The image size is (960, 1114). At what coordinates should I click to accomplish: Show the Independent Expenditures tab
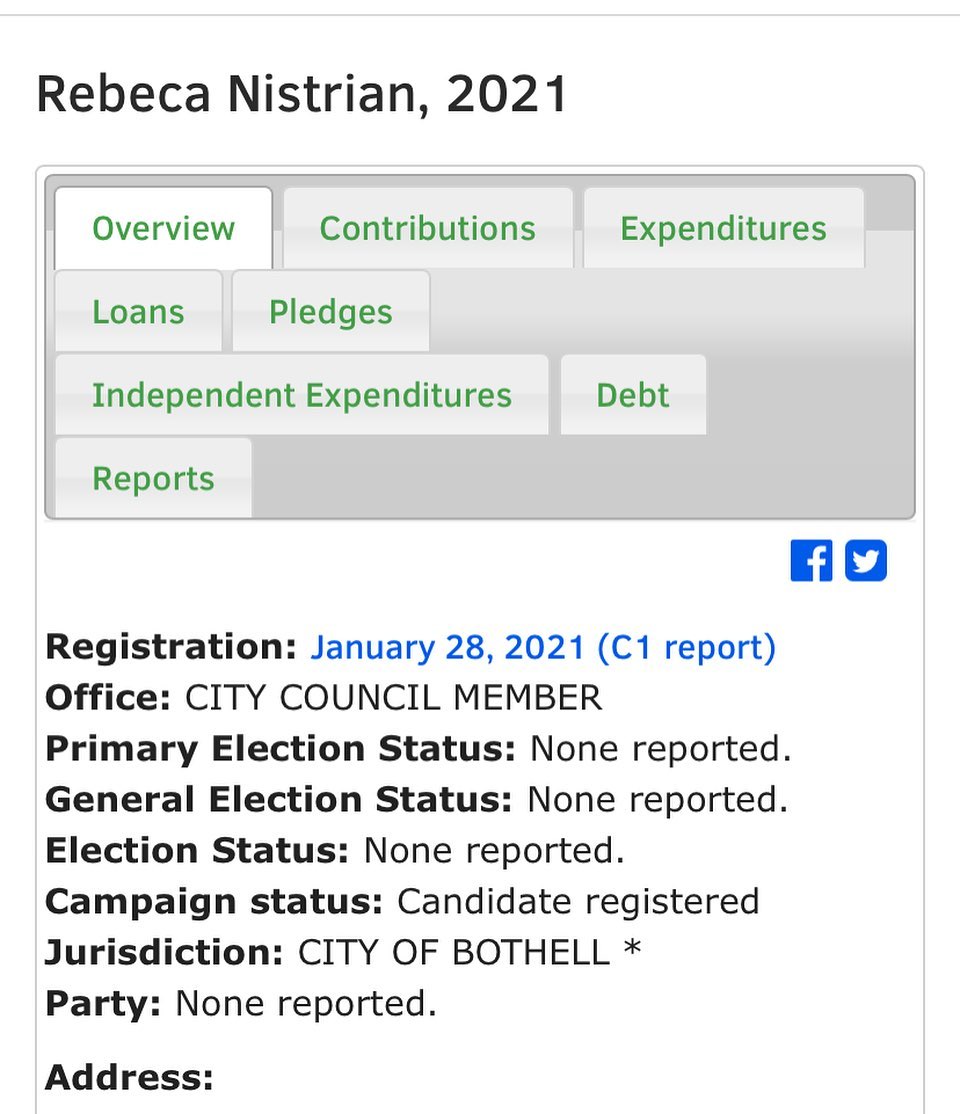point(301,395)
